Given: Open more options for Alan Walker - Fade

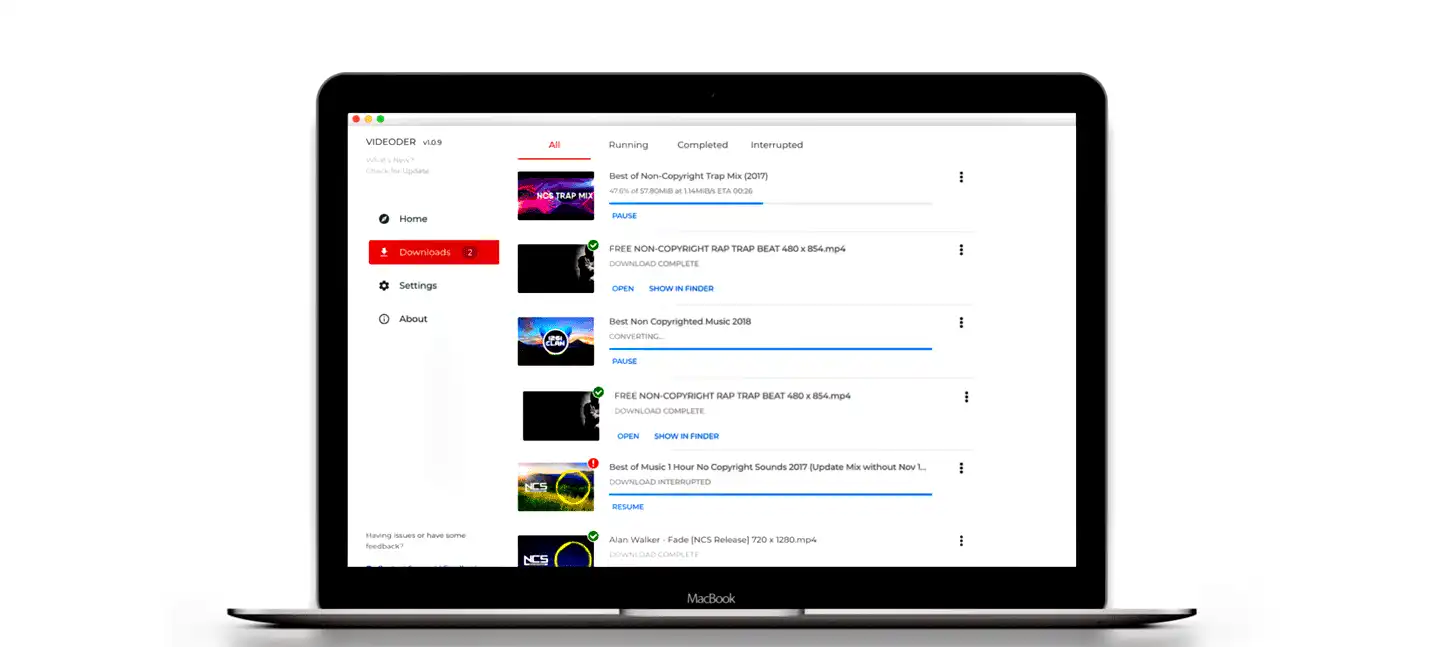Looking at the screenshot, I should pos(961,541).
